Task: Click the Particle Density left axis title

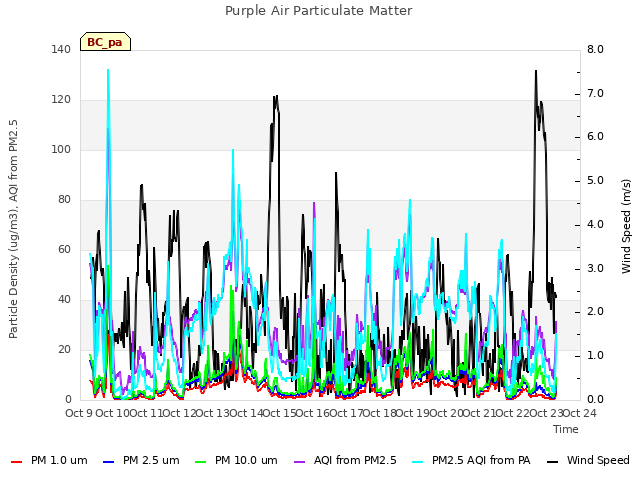Action: 13,229
